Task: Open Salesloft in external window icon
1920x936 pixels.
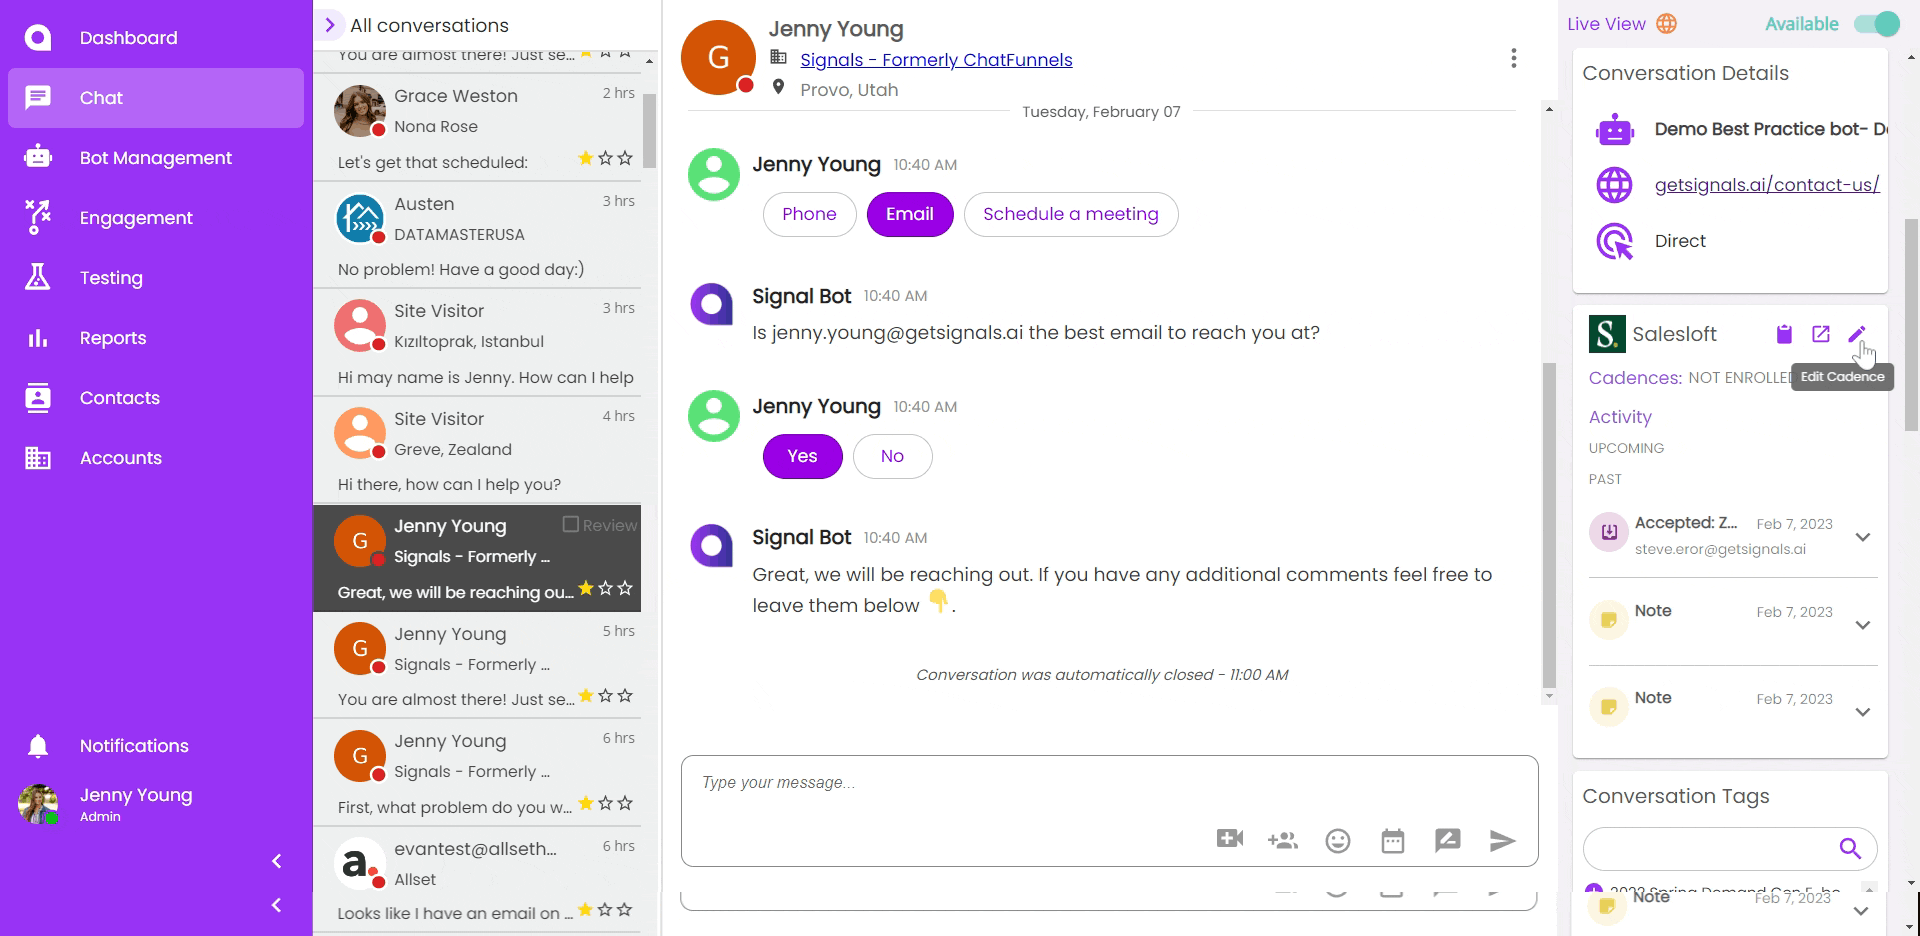Action: tap(1821, 334)
